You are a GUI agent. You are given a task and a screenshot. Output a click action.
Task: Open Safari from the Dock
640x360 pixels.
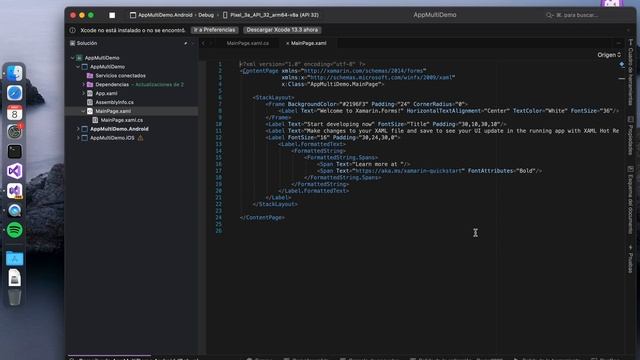click(15, 93)
